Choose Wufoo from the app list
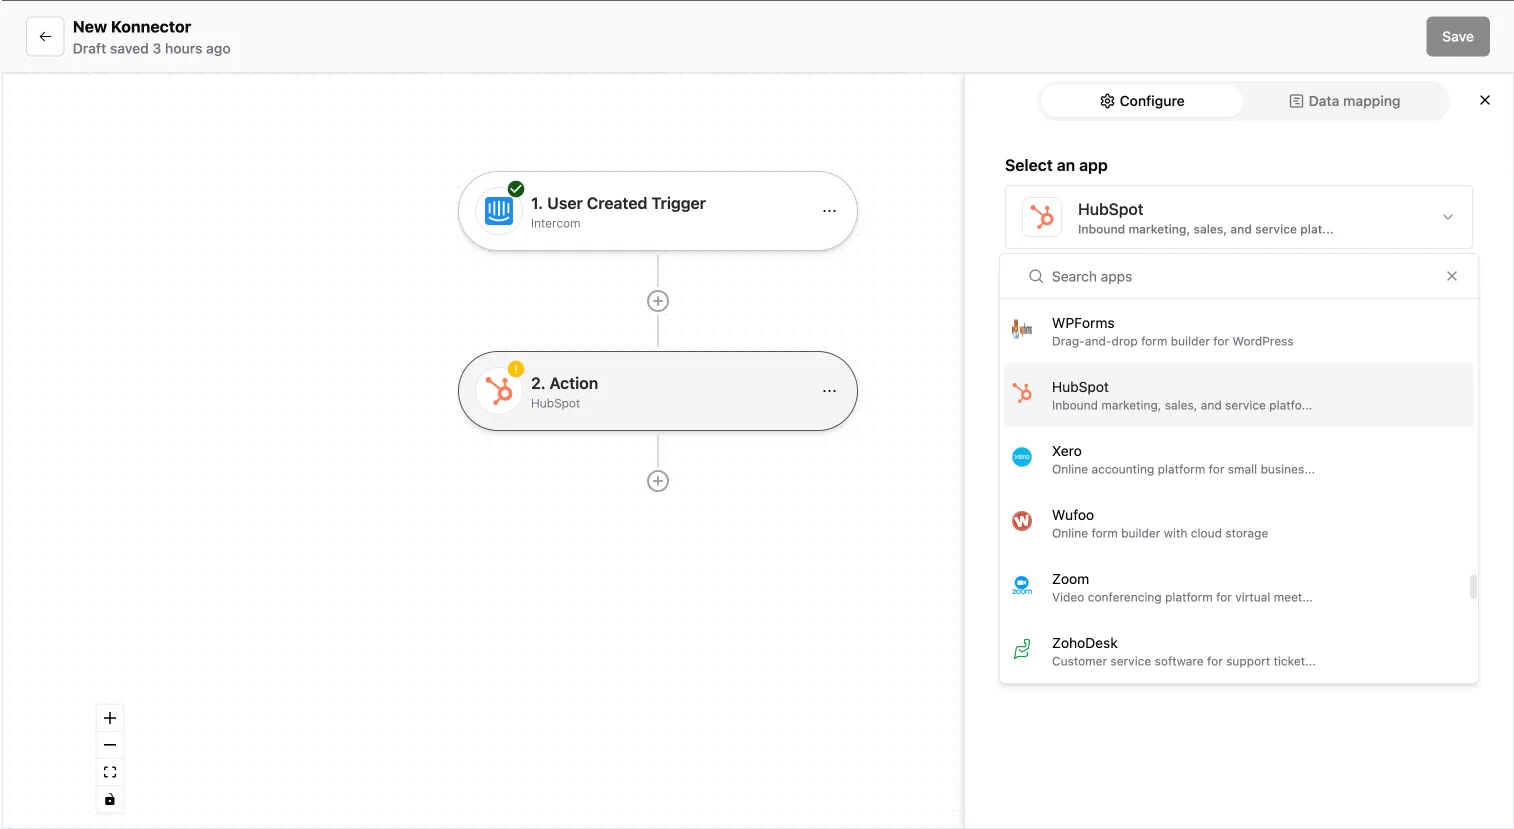The width and height of the screenshot is (1514, 829). [1238, 523]
